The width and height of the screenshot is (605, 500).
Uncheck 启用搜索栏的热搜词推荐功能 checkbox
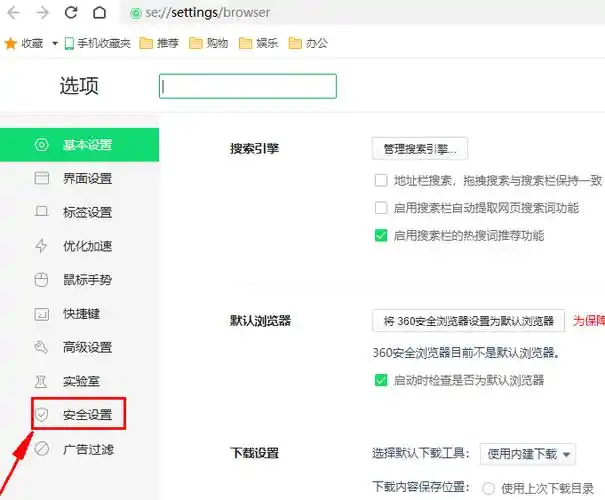[380, 236]
